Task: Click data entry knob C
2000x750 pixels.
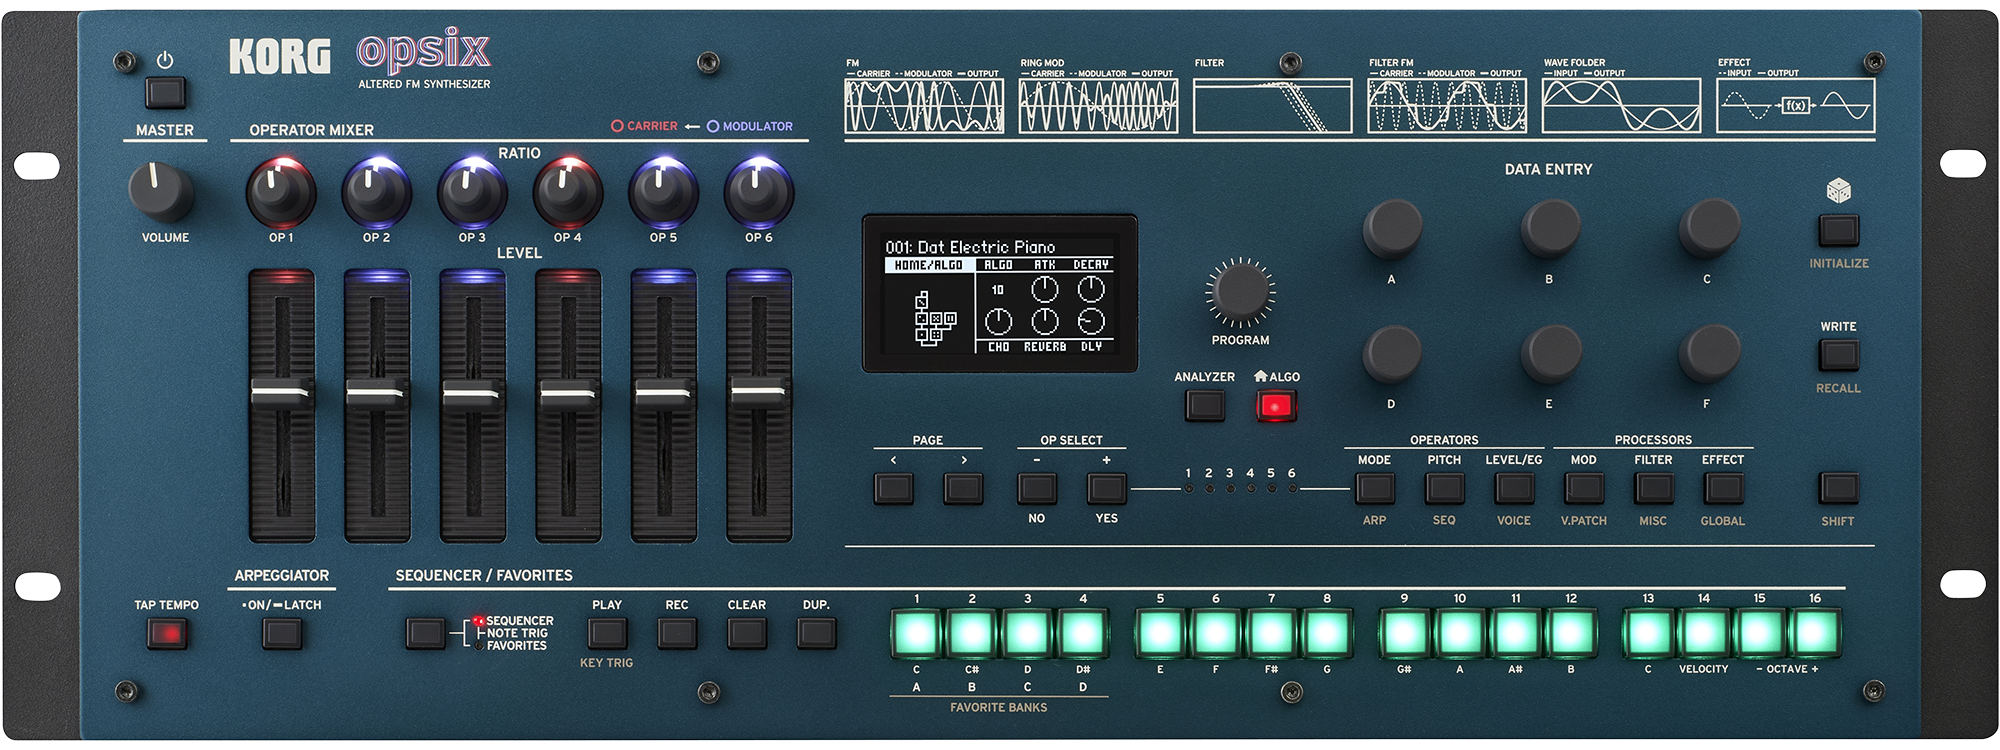Action: tap(1708, 228)
